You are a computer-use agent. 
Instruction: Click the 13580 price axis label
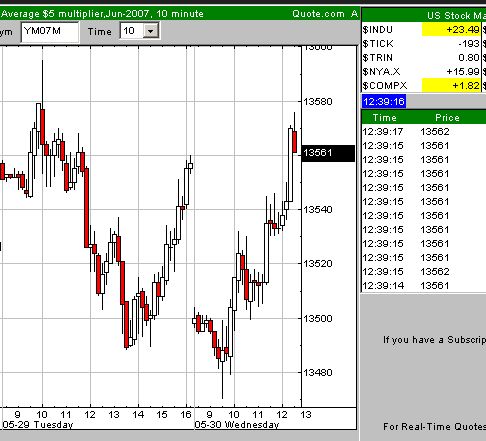point(318,101)
